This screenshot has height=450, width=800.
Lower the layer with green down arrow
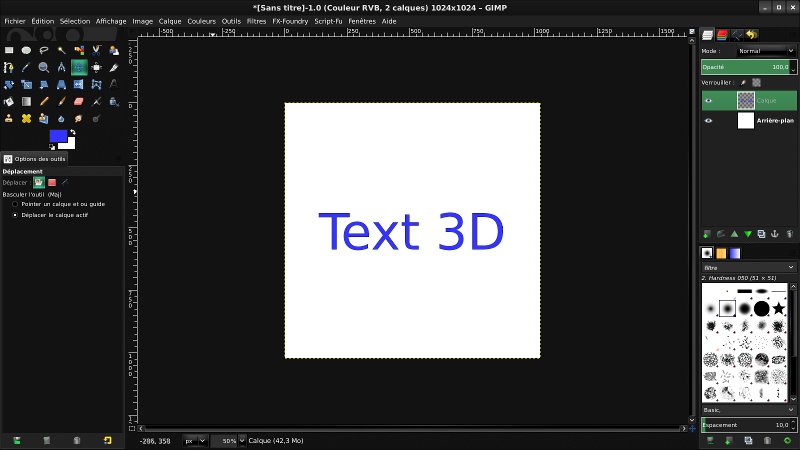click(x=748, y=234)
